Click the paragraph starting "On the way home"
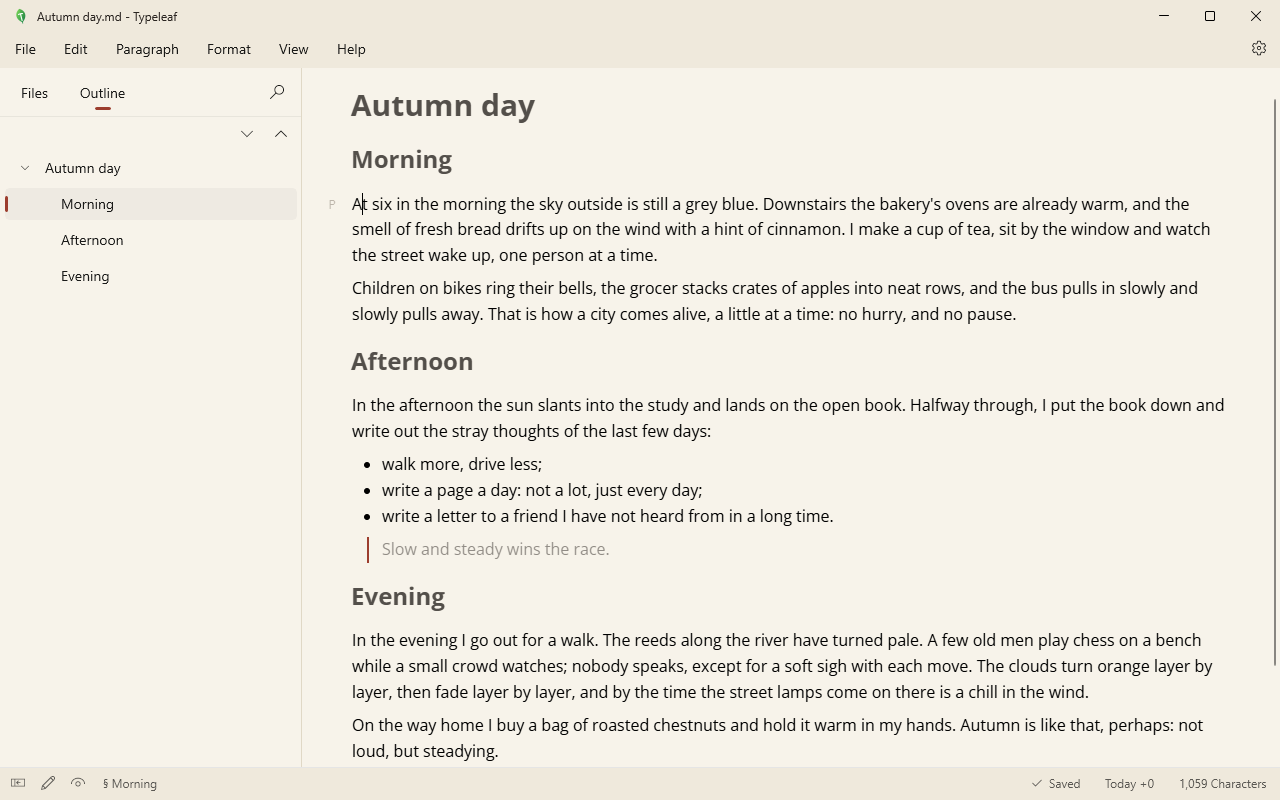Screen dimensions: 1280x800 coord(777,738)
